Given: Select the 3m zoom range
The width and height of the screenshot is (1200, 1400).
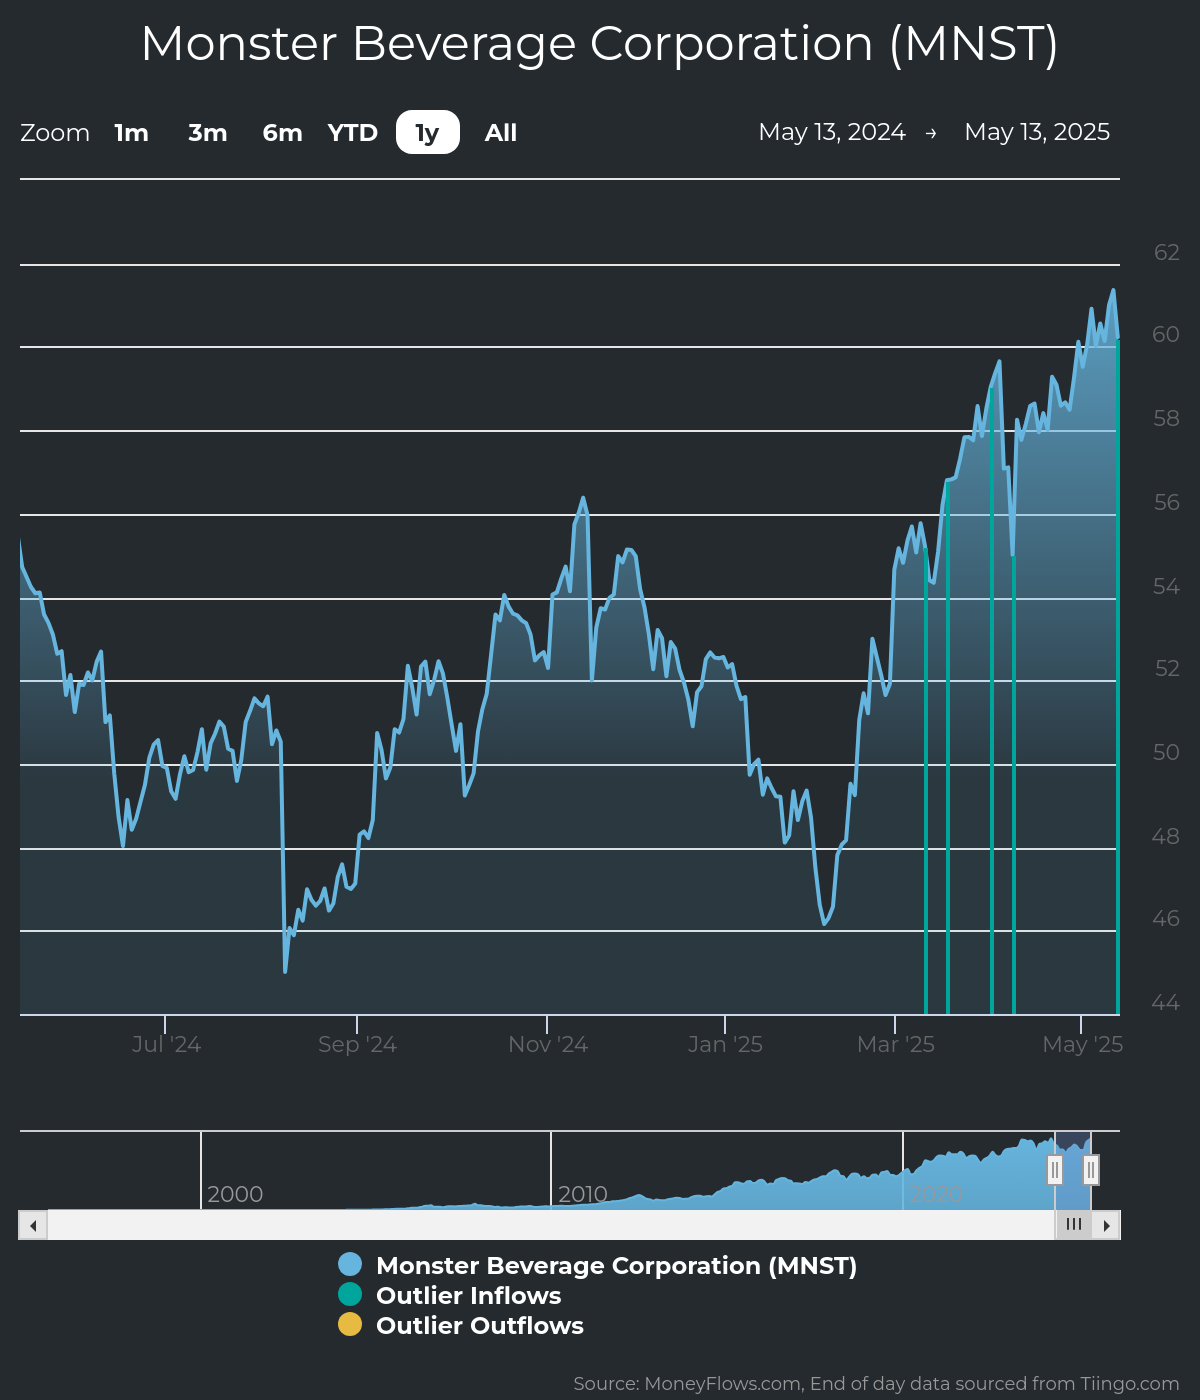Looking at the screenshot, I should (207, 133).
